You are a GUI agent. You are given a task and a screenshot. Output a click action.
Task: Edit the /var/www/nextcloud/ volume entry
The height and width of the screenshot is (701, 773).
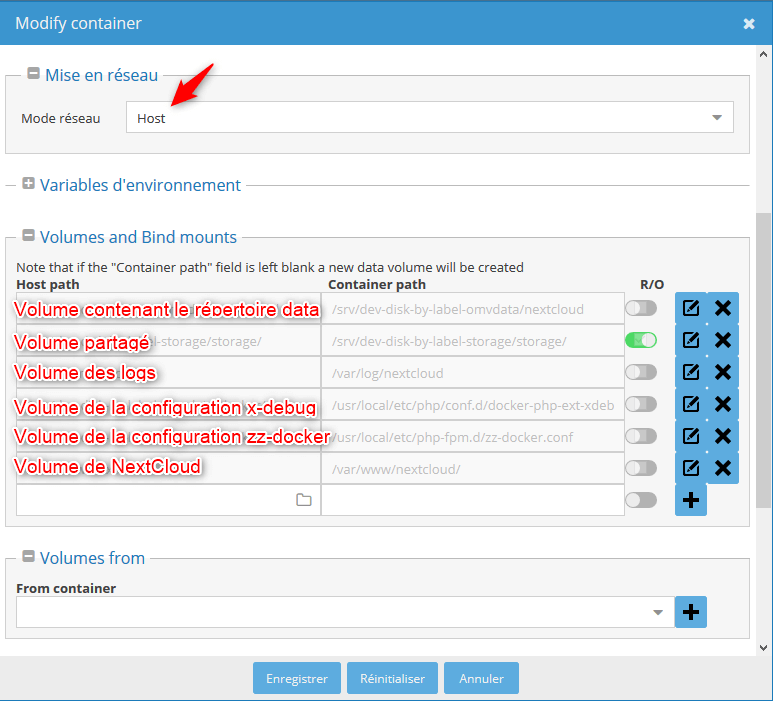click(690, 468)
